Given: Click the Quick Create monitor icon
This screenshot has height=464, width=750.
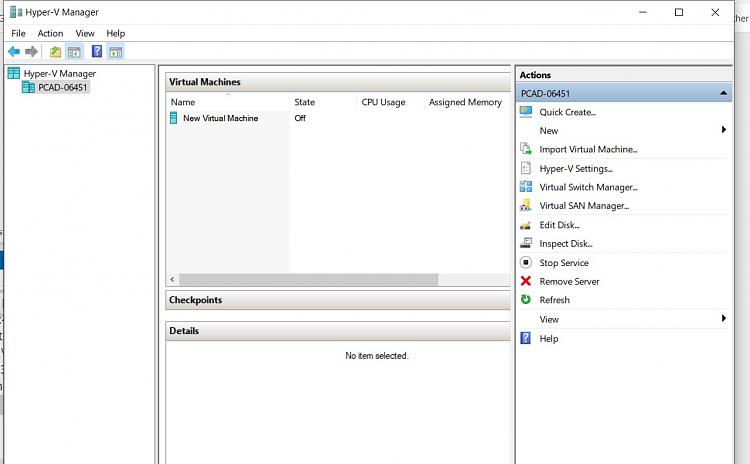Looking at the screenshot, I should click(526, 112).
